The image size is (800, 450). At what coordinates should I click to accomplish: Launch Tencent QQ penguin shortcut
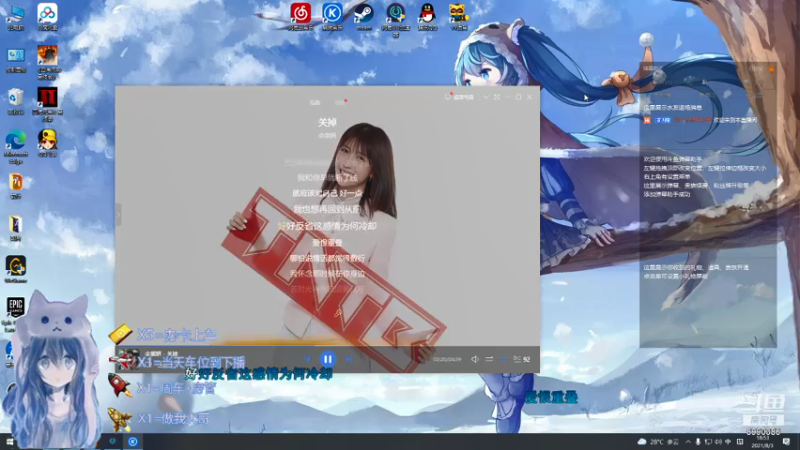428,17
